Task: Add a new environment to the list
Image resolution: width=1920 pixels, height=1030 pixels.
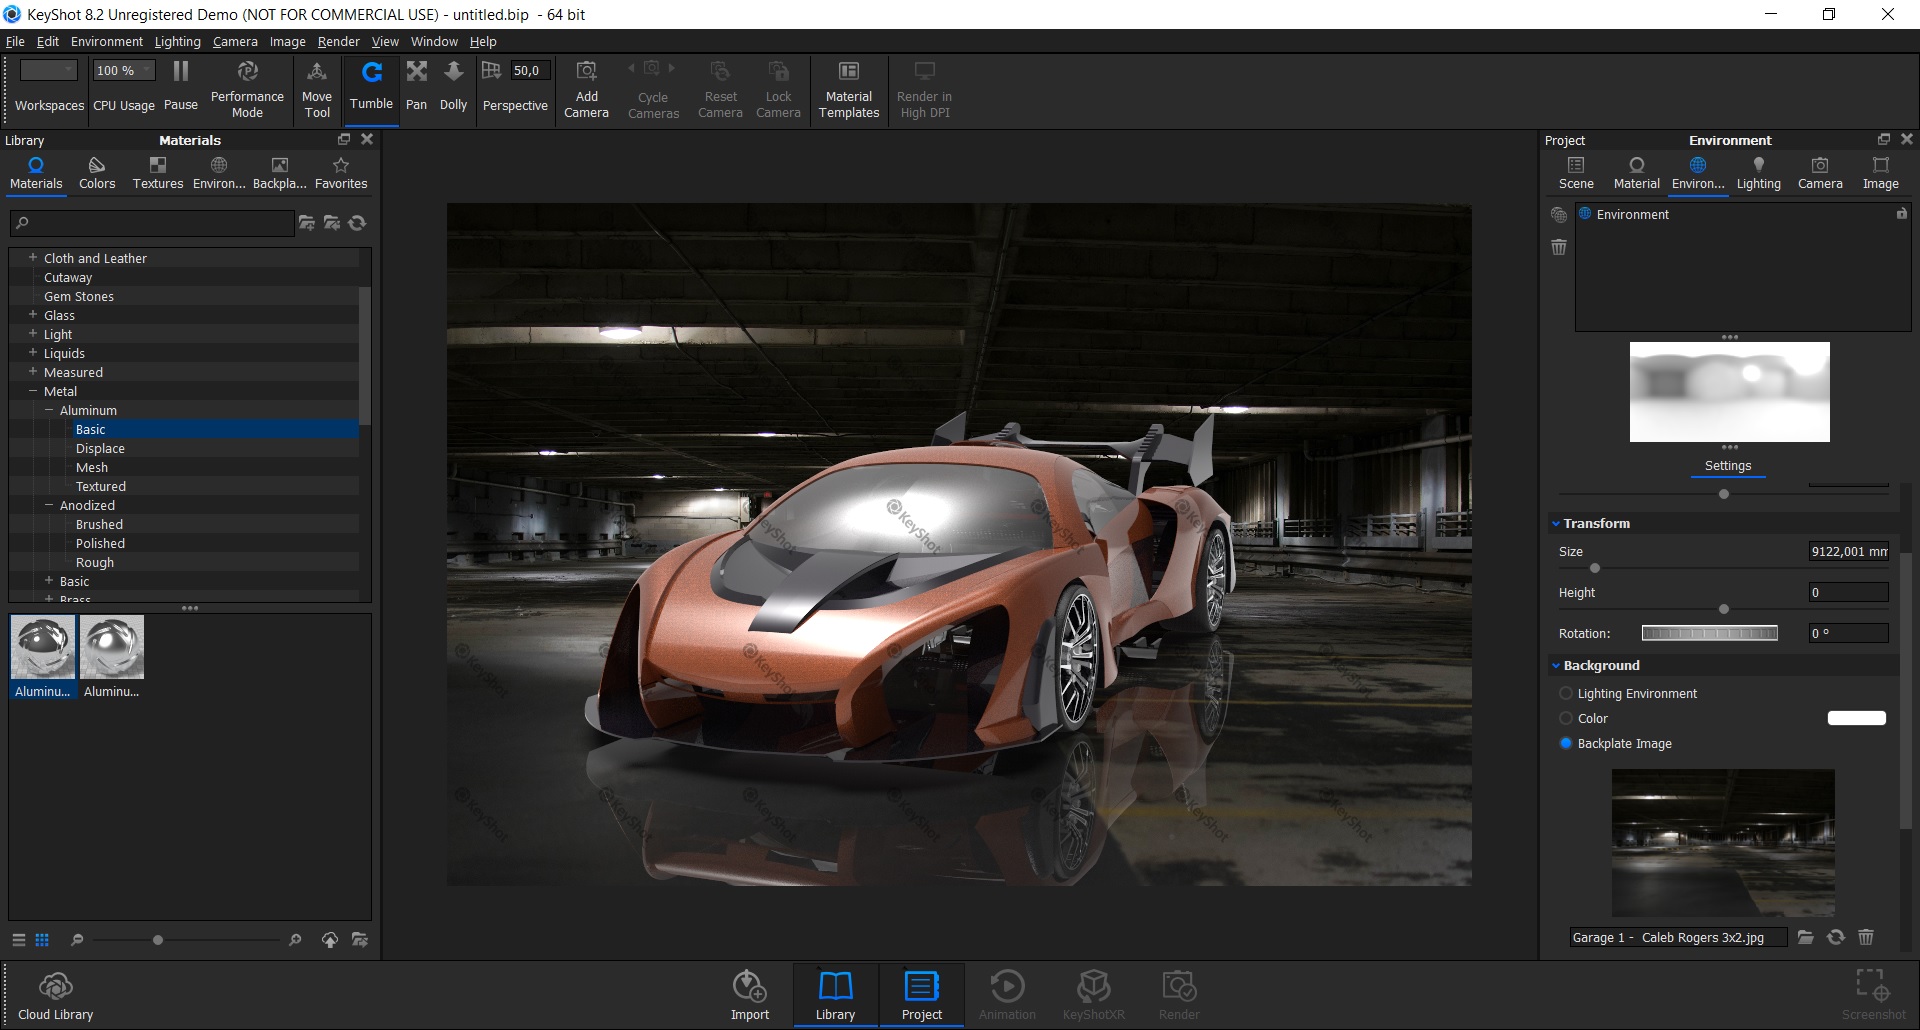Action: pyautogui.click(x=1559, y=215)
